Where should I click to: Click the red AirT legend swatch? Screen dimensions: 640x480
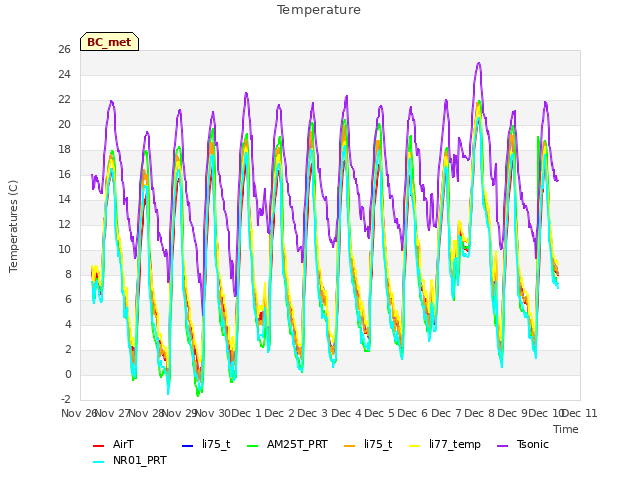pyautogui.click(x=98, y=445)
